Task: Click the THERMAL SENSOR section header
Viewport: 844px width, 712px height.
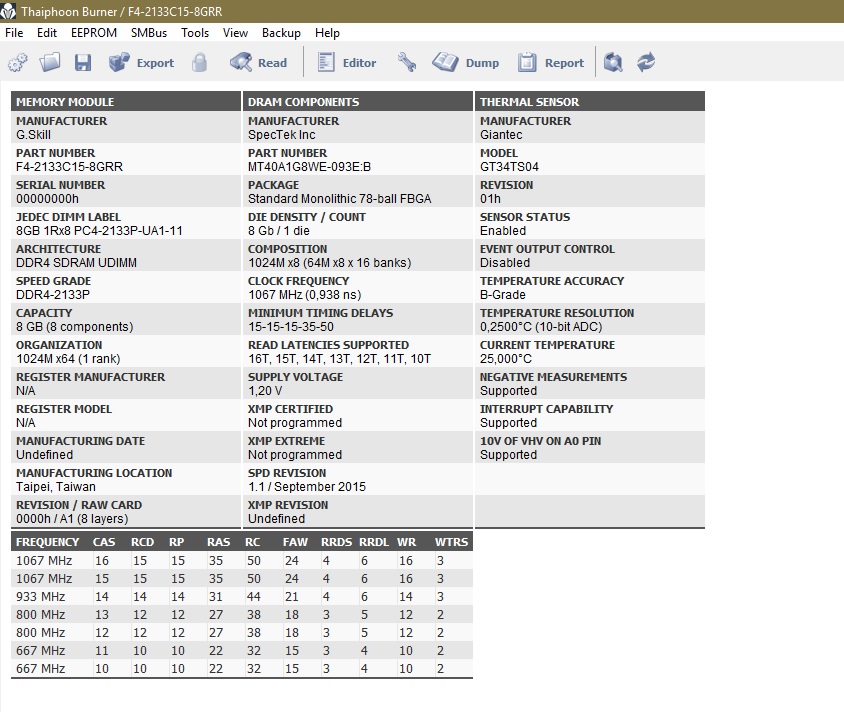Action: [x=589, y=102]
